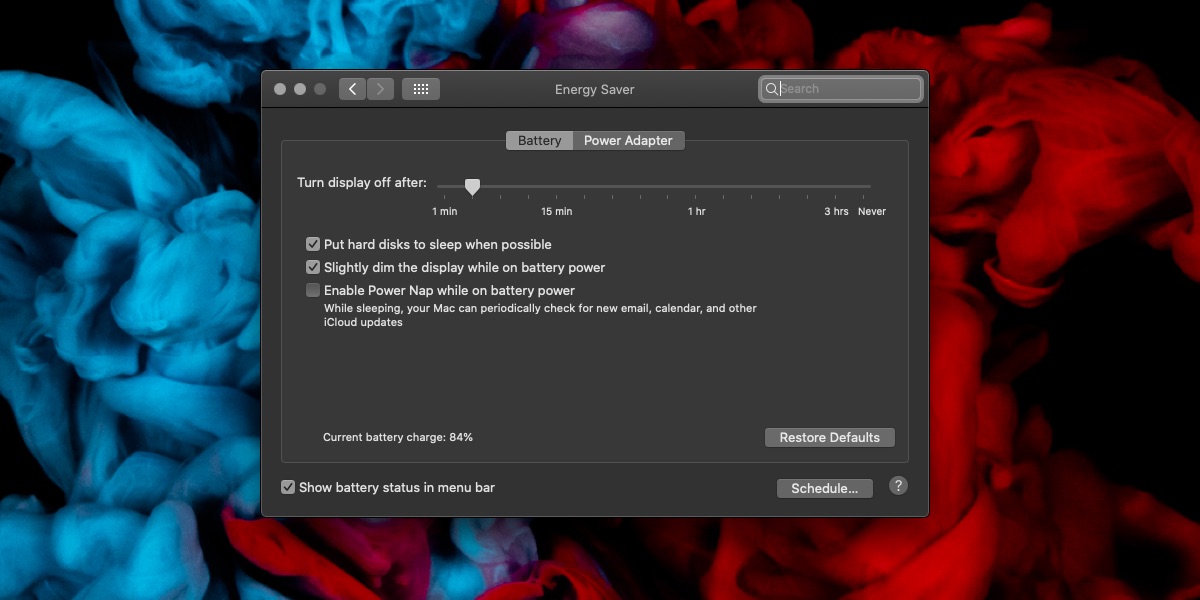Close the Energy Saver window
Image resolution: width=1200 pixels, height=600 pixels.
click(280, 89)
